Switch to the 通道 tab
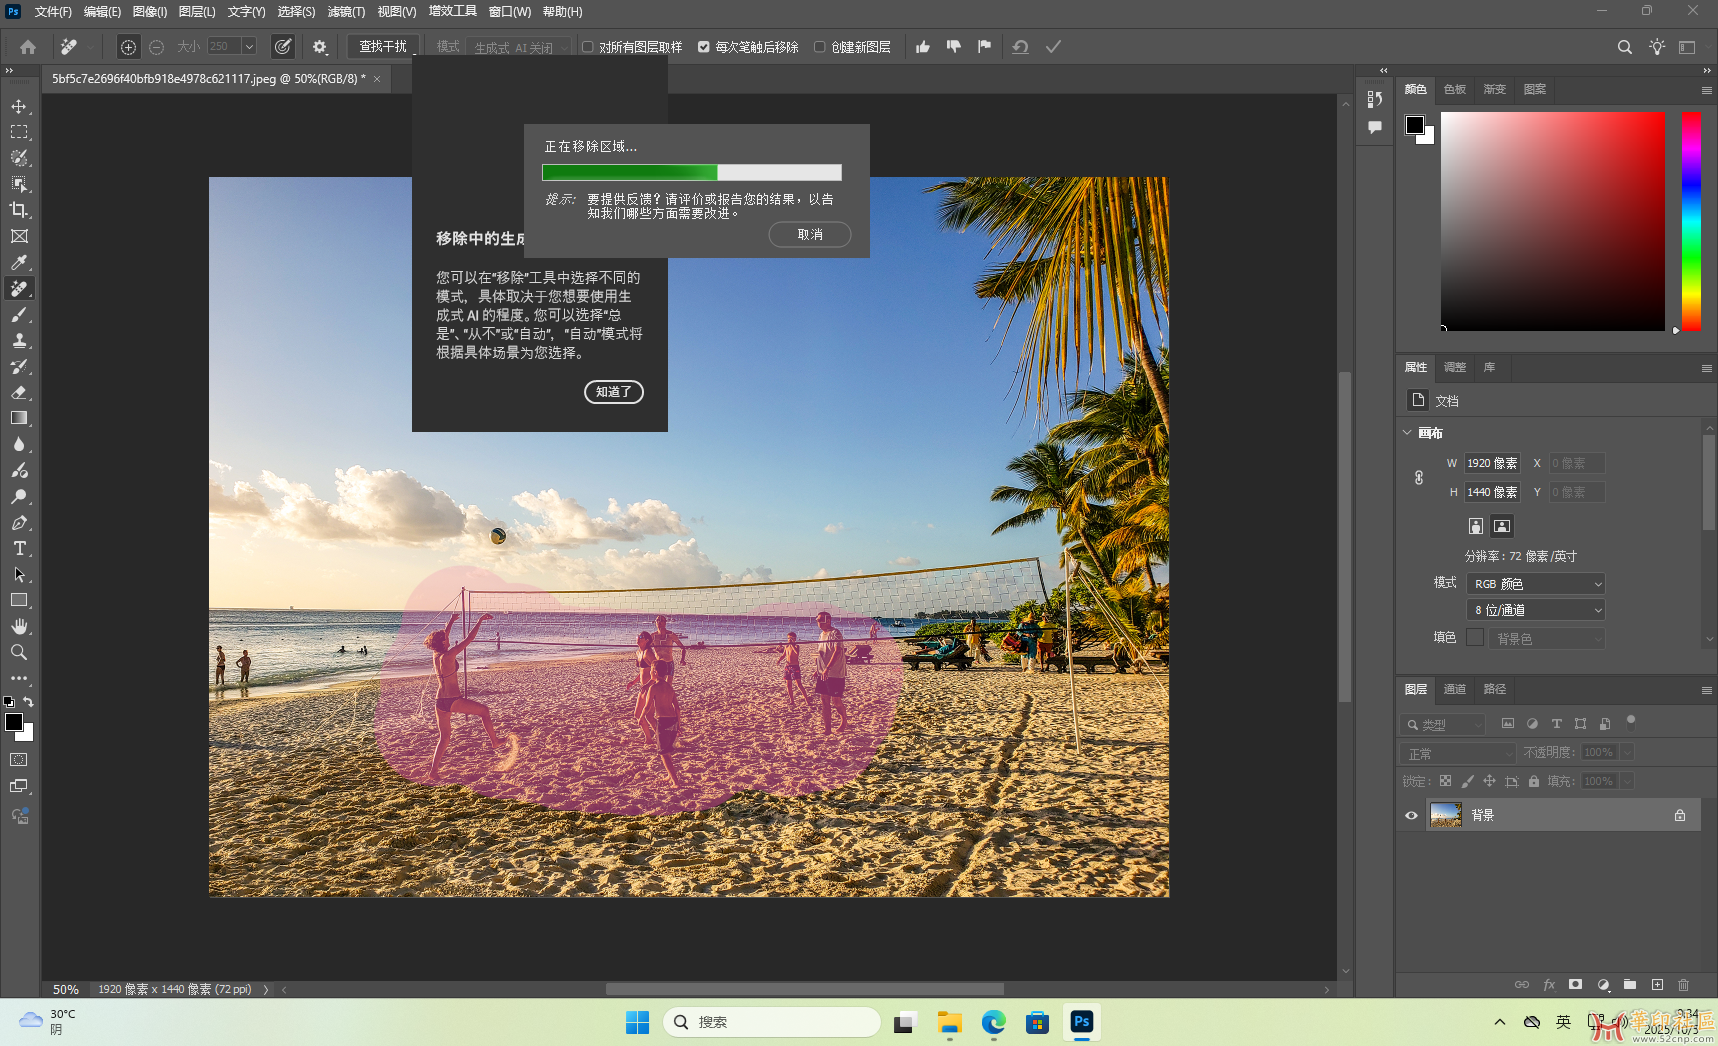 [x=1455, y=689]
